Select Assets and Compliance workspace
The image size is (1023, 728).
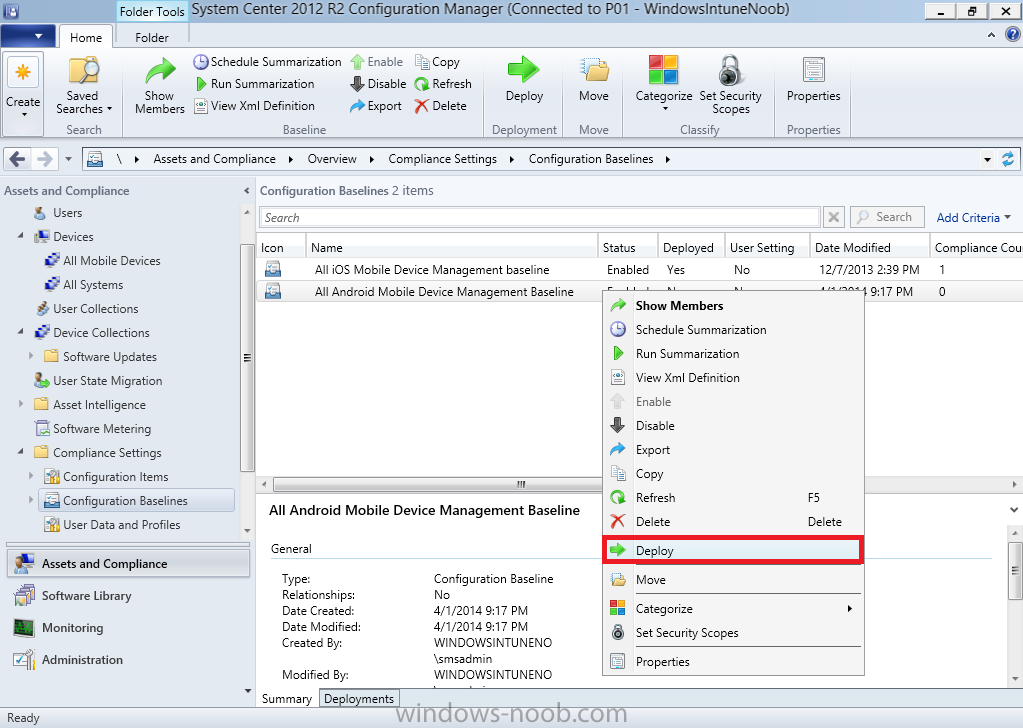pos(129,564)
